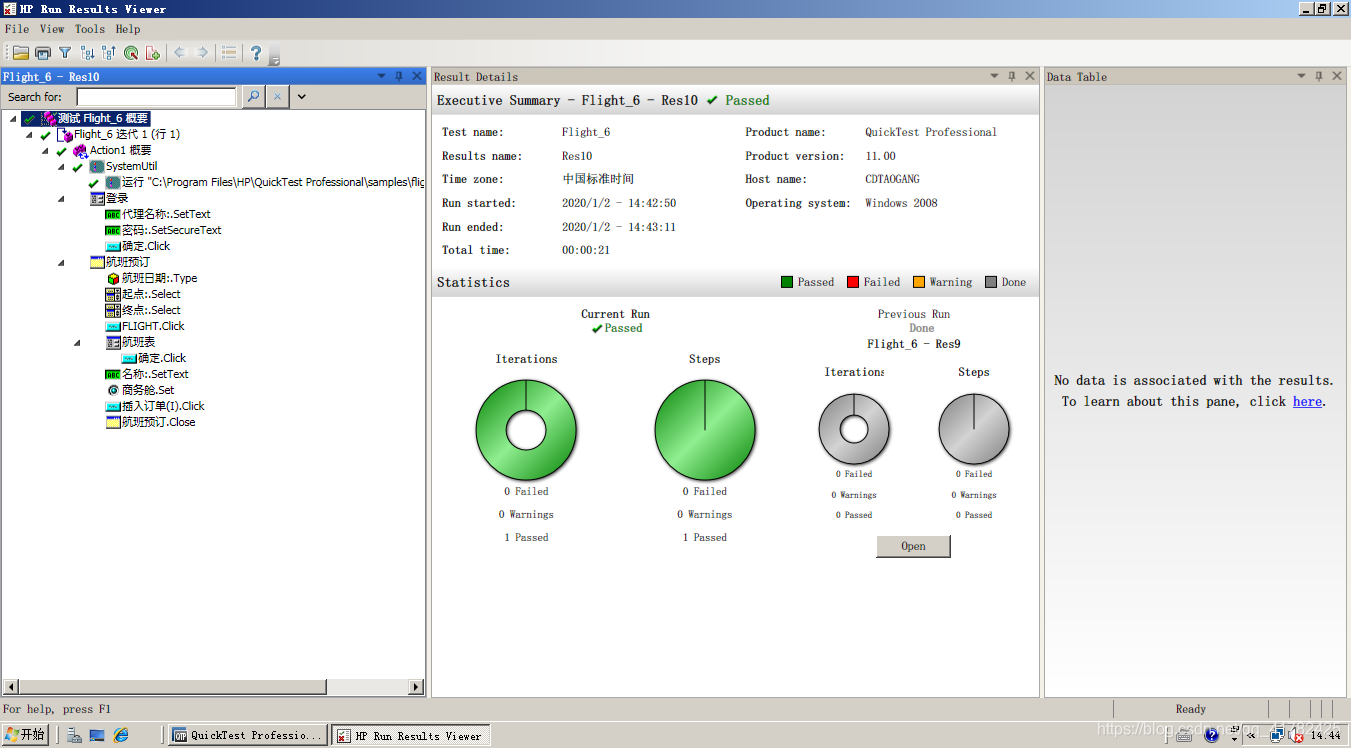Collapse the Action1 概要 node

coord(45,150)
